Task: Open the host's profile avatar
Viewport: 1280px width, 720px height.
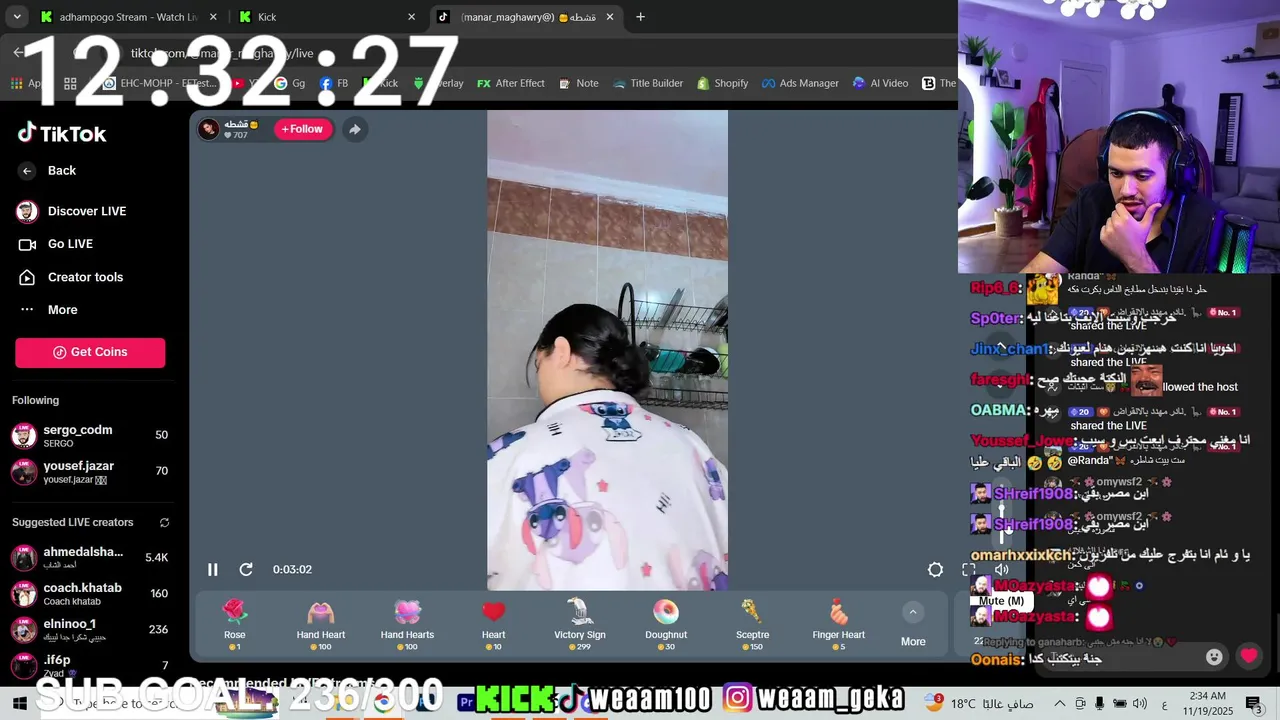Action: 208,129
